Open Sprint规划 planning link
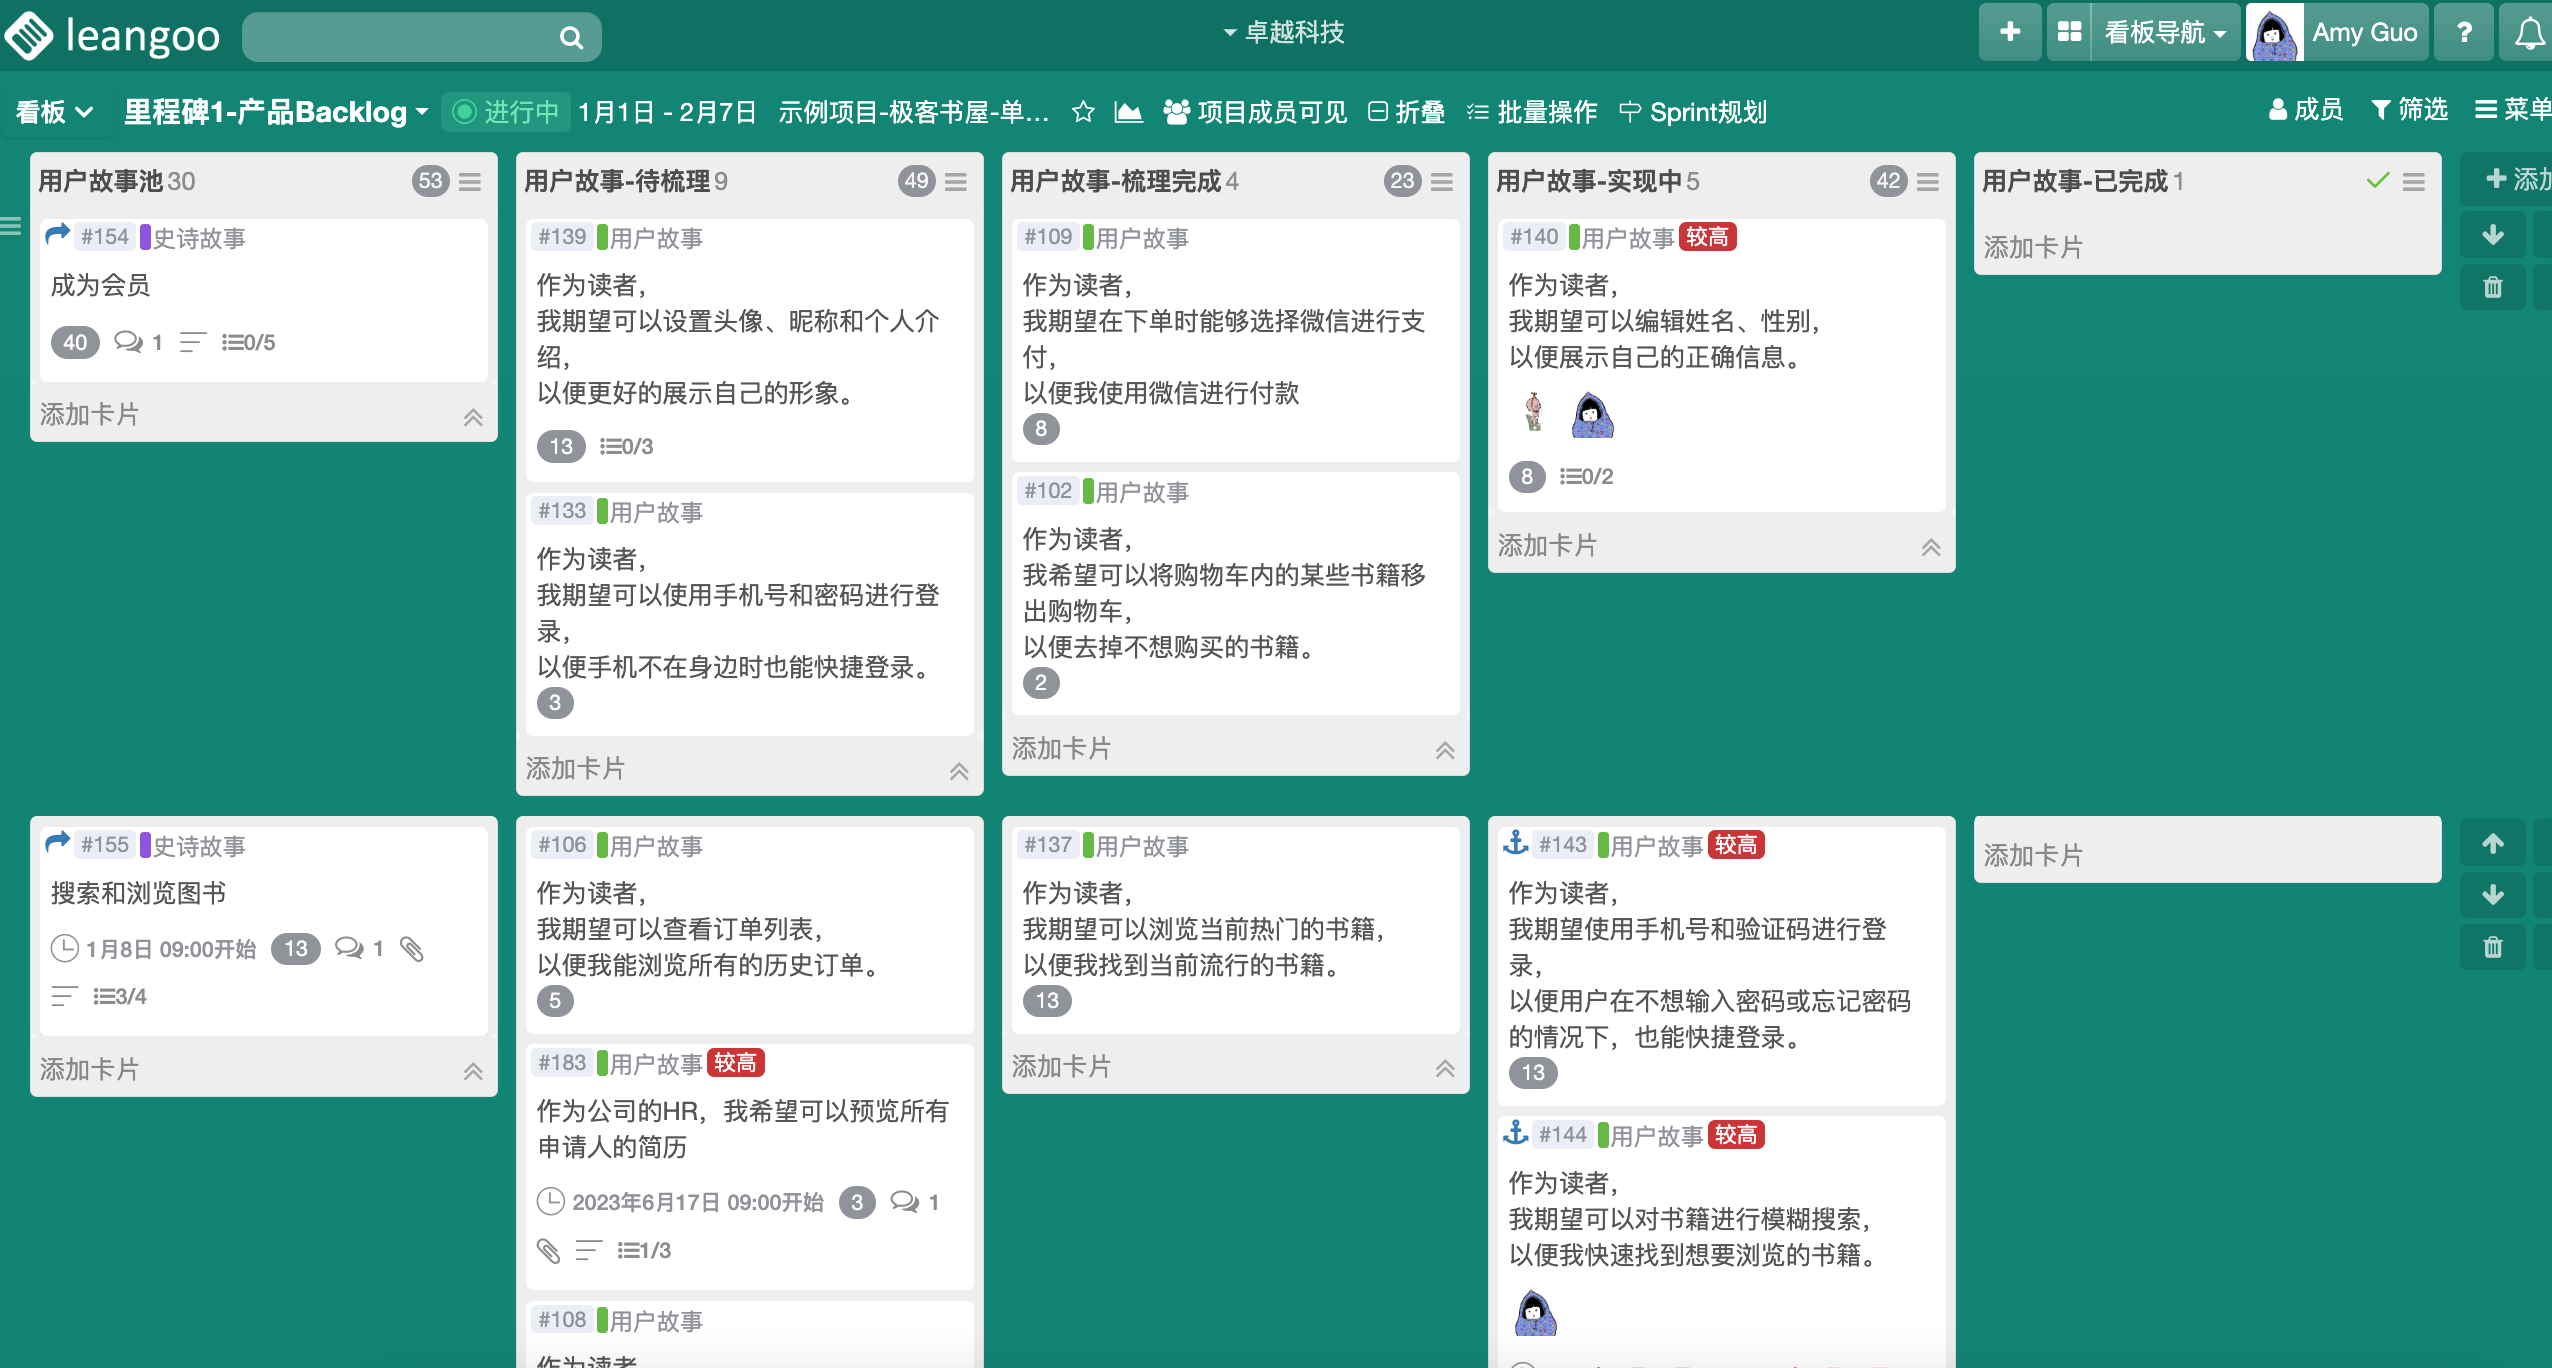Viewport: 2552px width, 1368px height. (x=1693, y=112)
